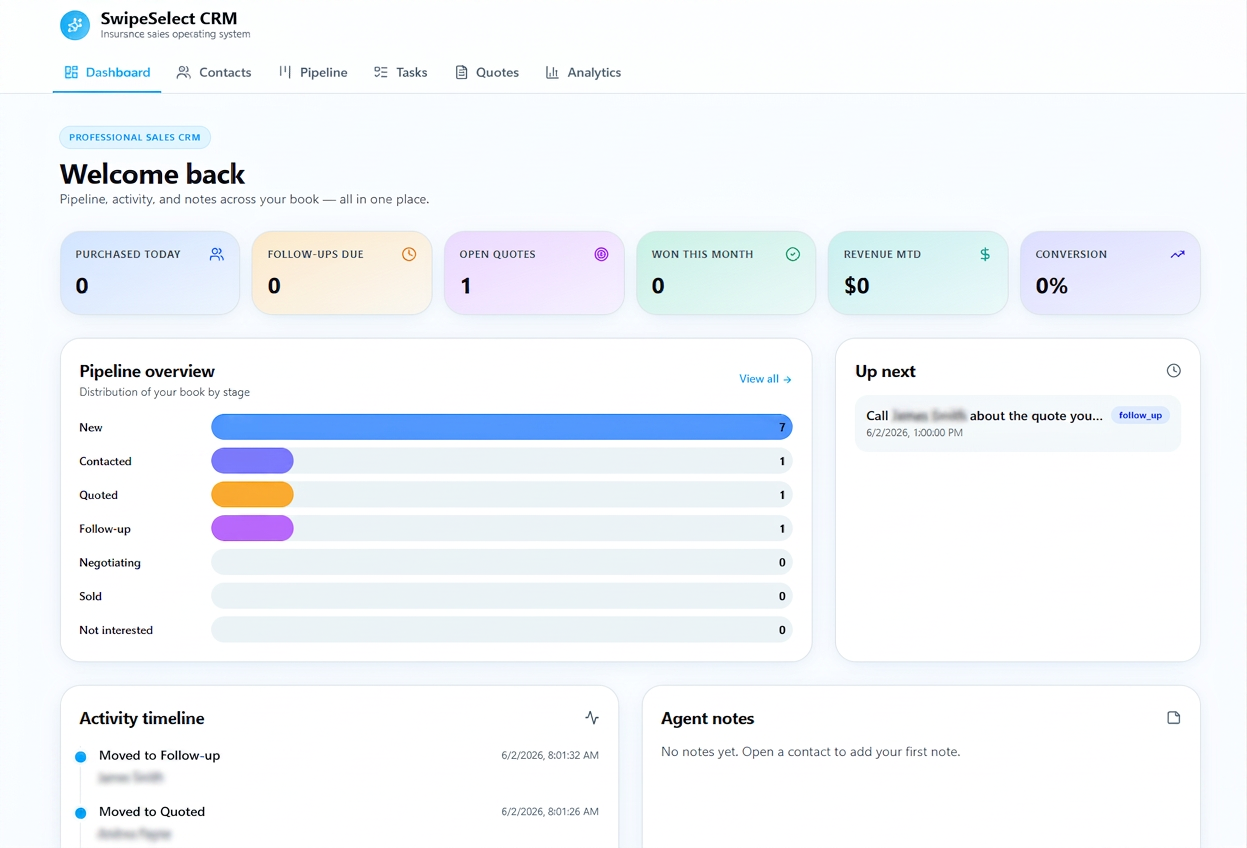Screen dimensions: 1247x848
Task: Click the 6/2/2026, 1:00:00 PM due time
Action: pos(915,433)
